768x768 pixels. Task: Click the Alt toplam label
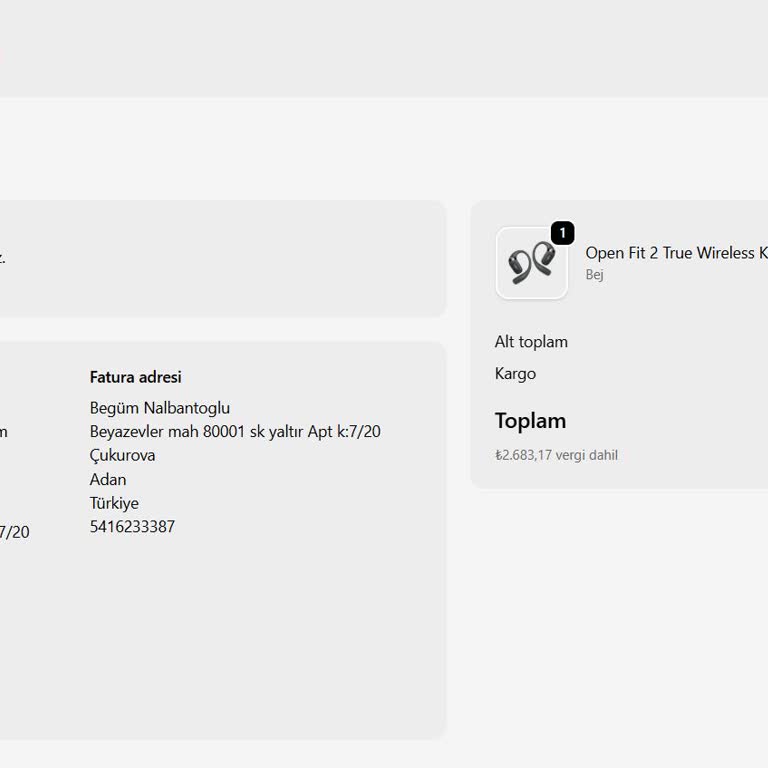tap(531, 341)
